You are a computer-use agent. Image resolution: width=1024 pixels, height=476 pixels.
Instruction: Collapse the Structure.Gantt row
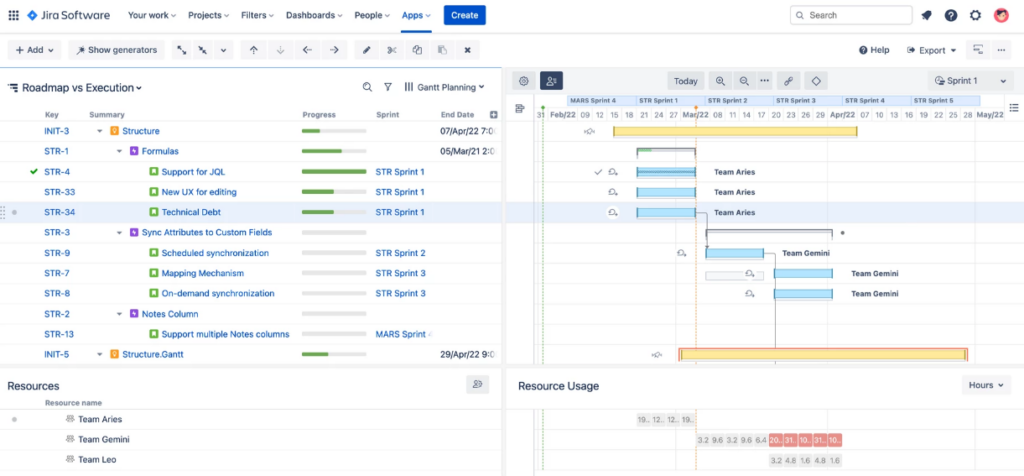[x=100, y=355]
